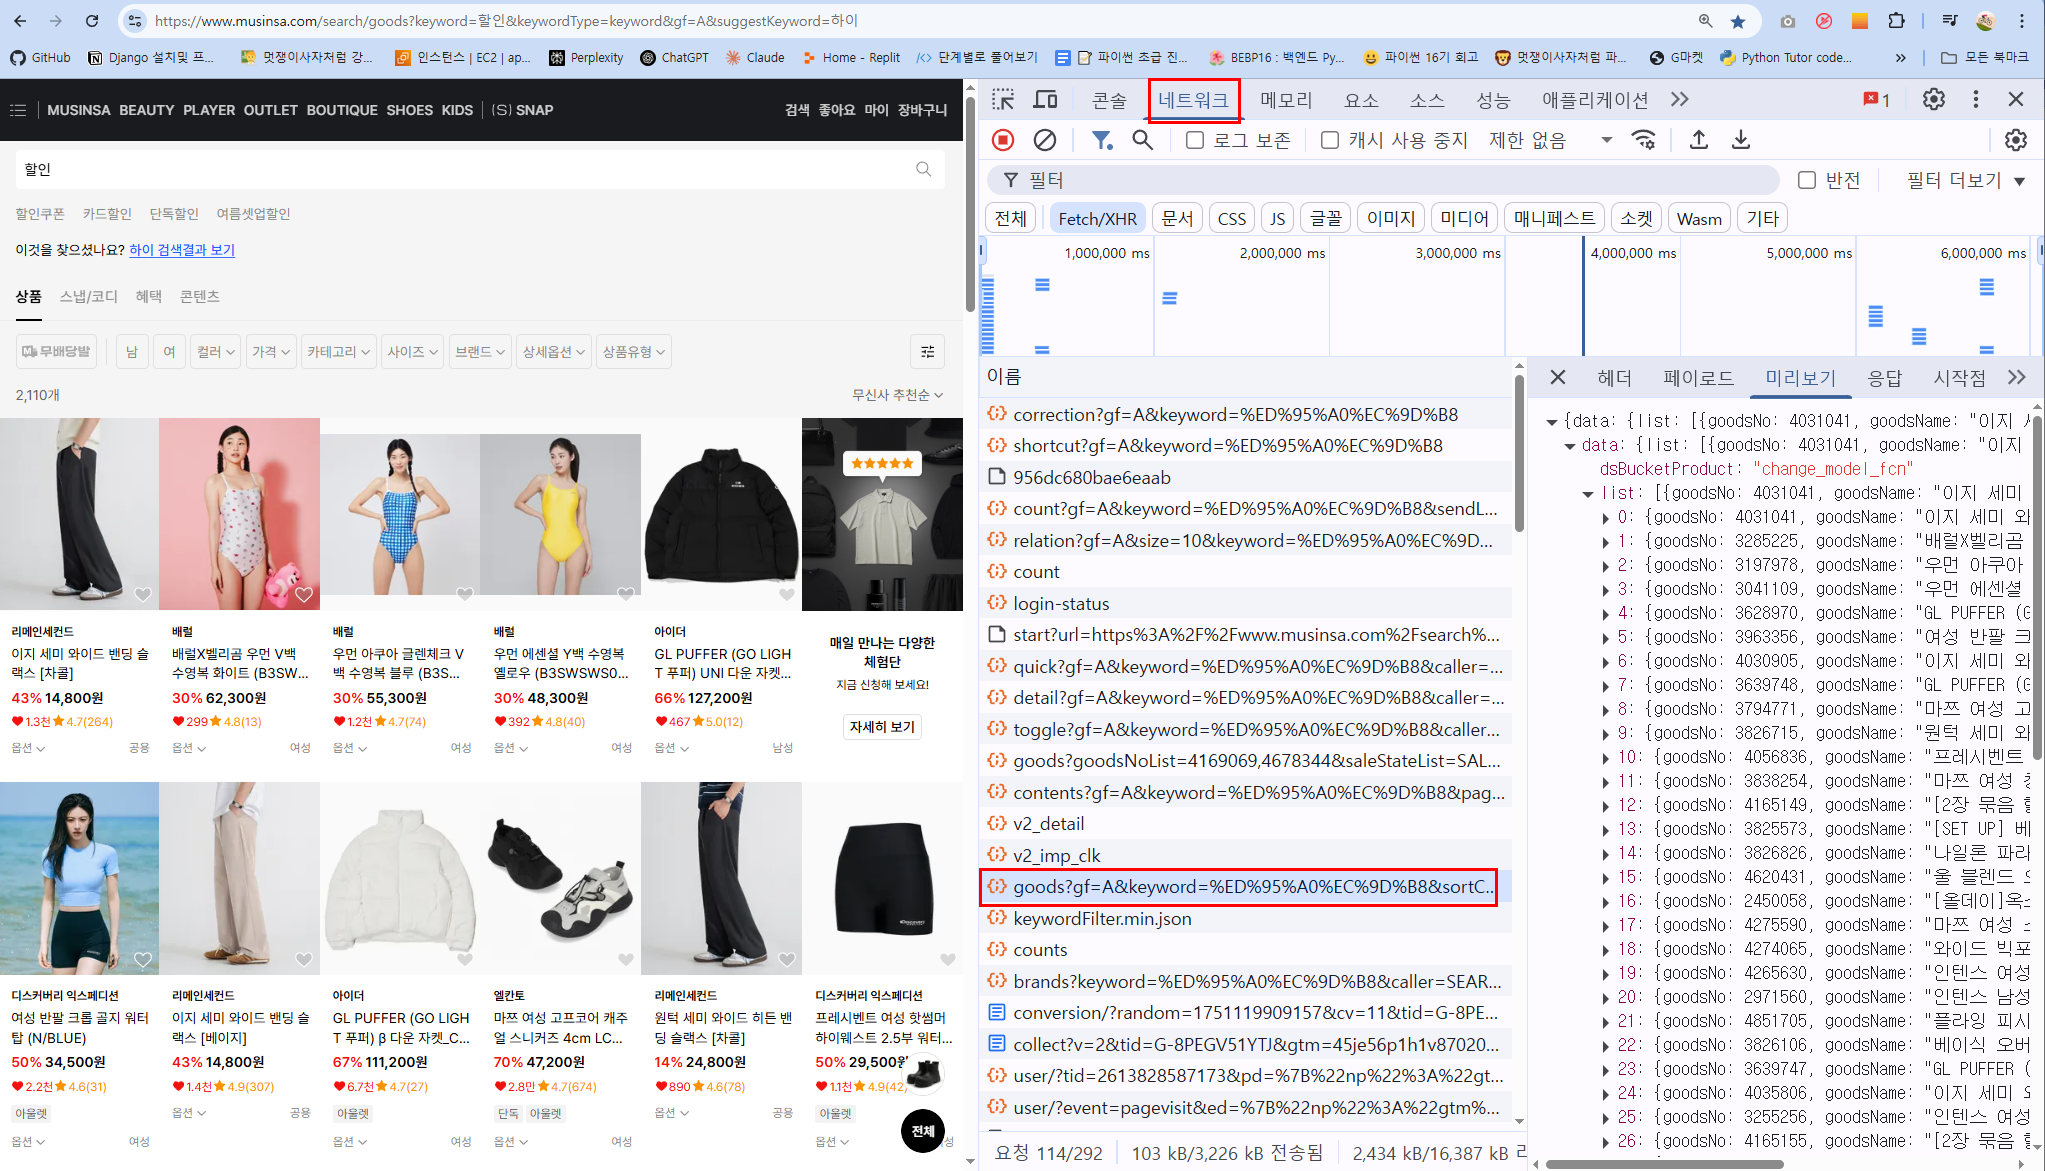This screenshot has height=1171, width=2045.
Task: Open the Perplexity bookmark
Action: (586, 57)
